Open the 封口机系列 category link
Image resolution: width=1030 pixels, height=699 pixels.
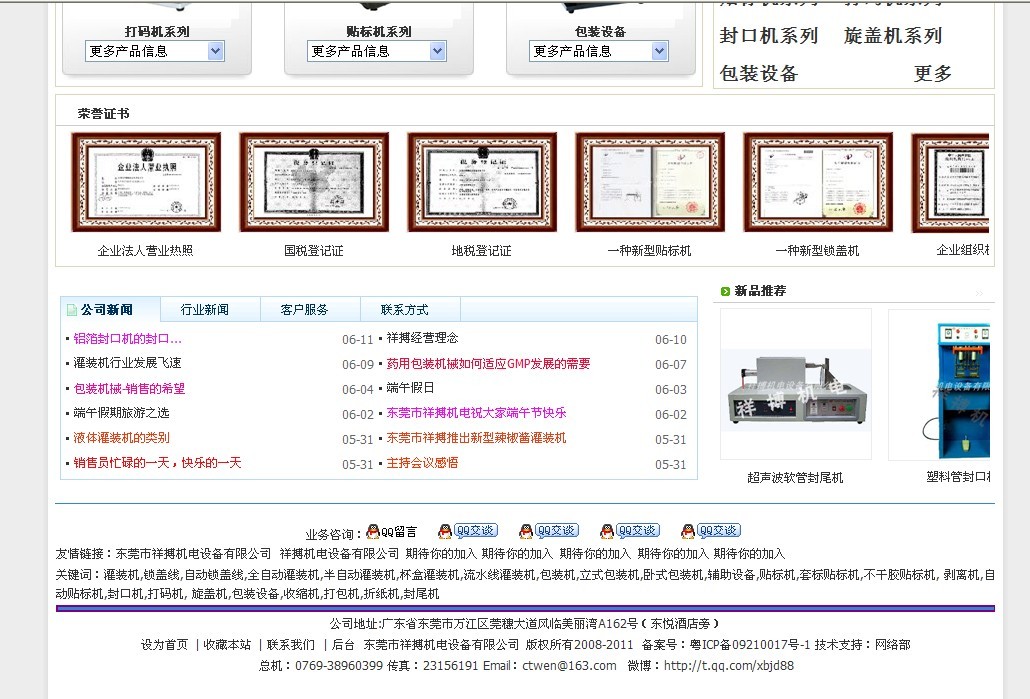point(768,36)
